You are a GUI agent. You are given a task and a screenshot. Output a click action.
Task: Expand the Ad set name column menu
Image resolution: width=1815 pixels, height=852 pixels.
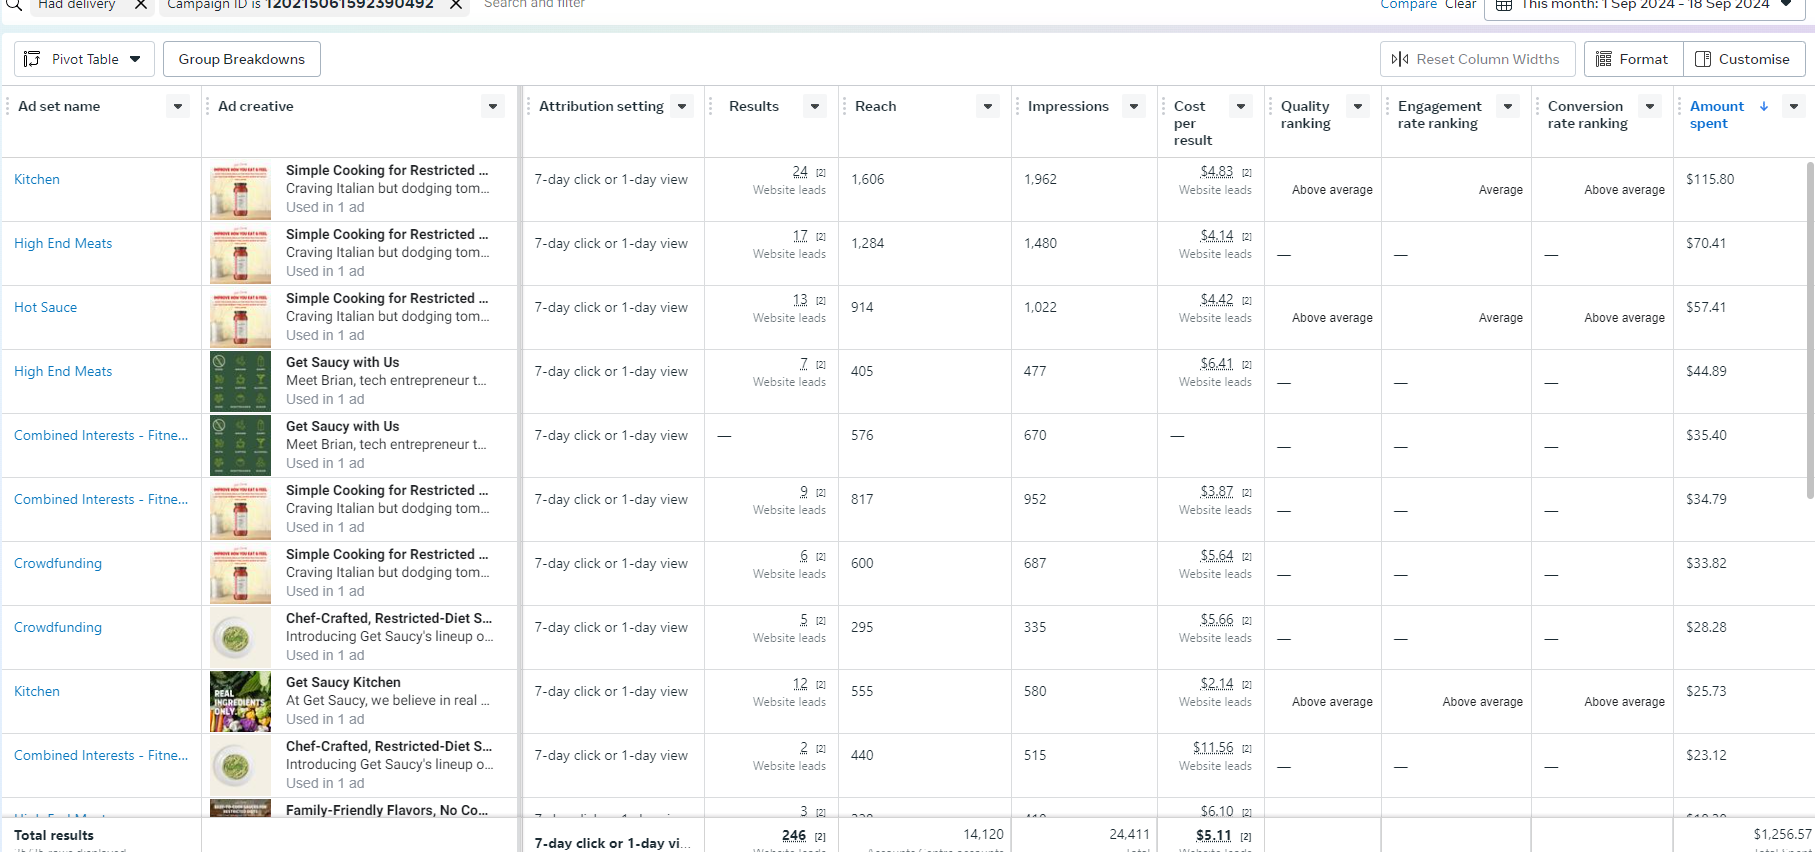(x=178, y=106)
